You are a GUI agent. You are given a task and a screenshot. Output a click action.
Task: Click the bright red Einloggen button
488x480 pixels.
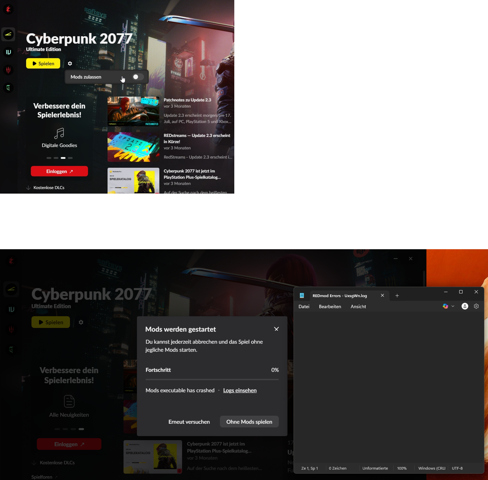pos(59,171)
